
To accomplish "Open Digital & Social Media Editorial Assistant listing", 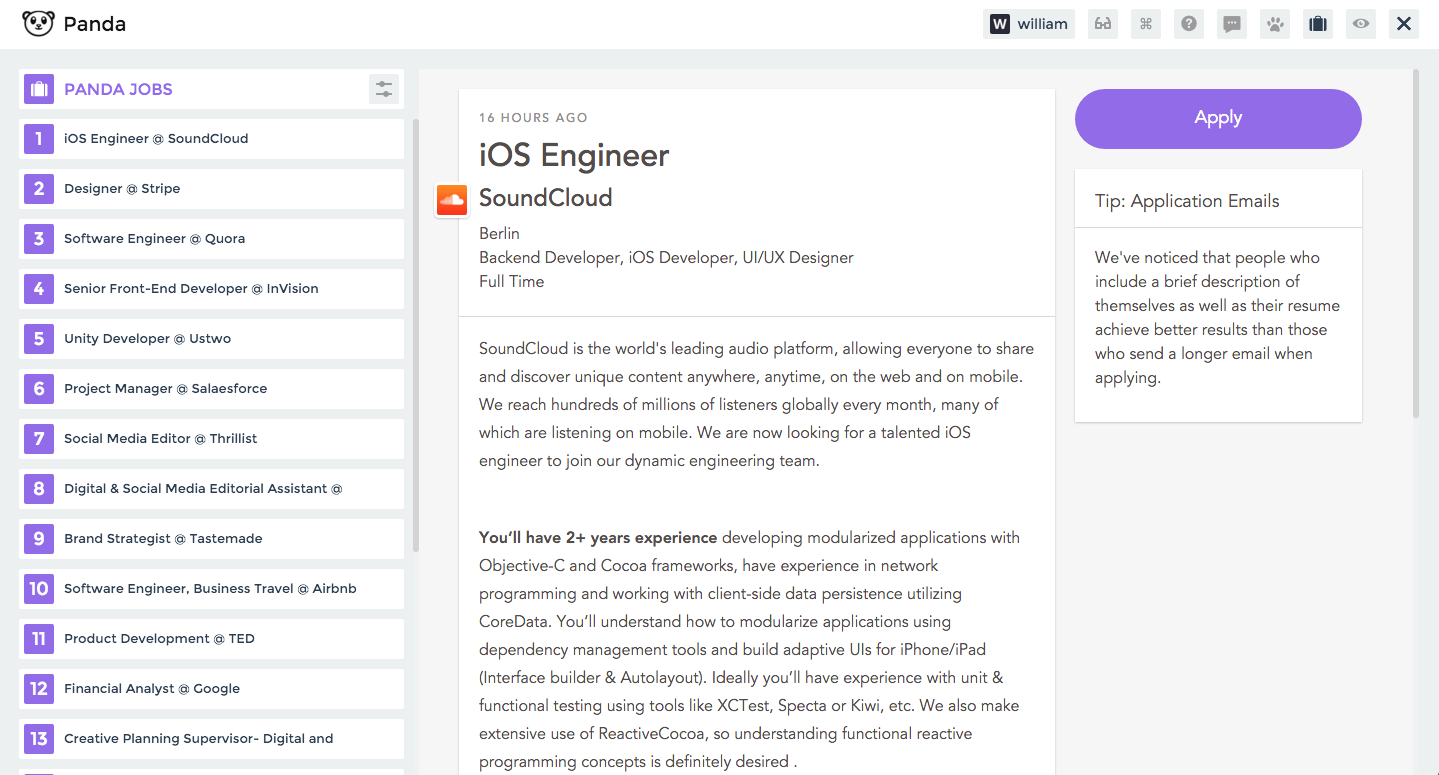I will [212, 489].
